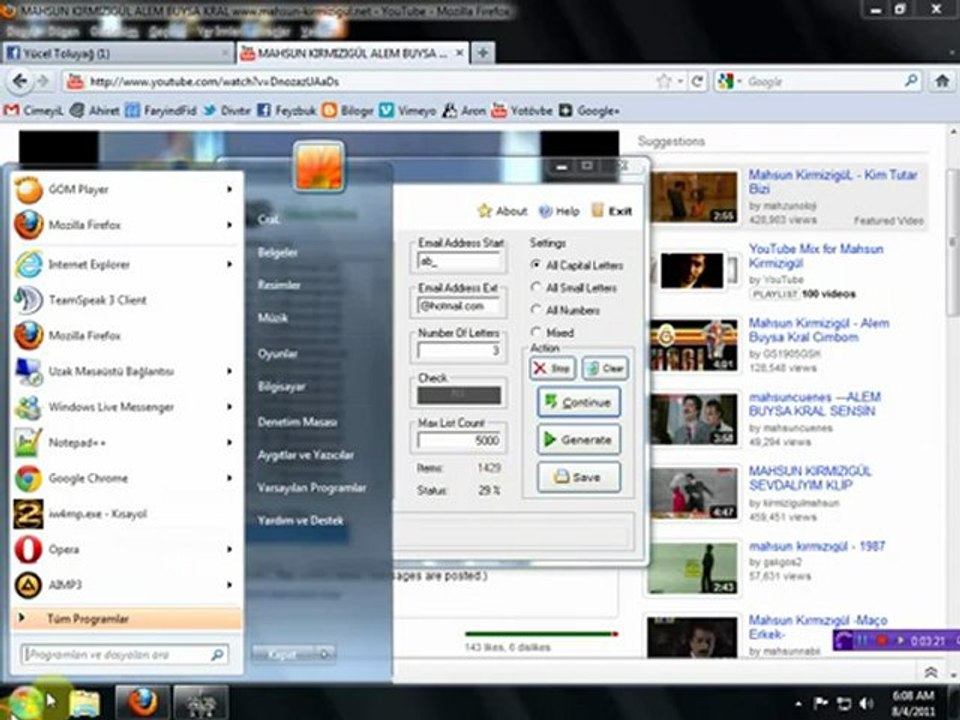This screenshot has height=720, width=960.
Task: Click the user picture in Start menu
Action: coord(319,167)
